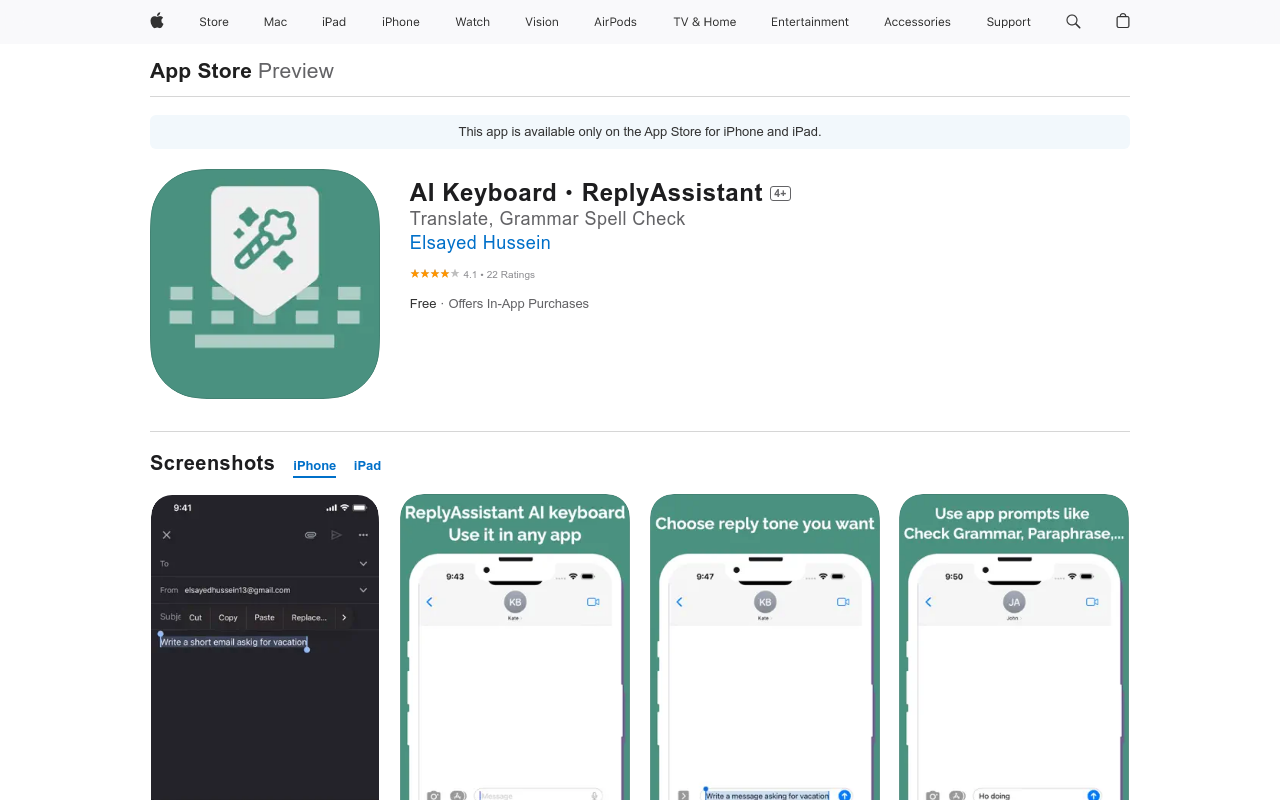Open the shopping bag icon

coord(1123,21)
